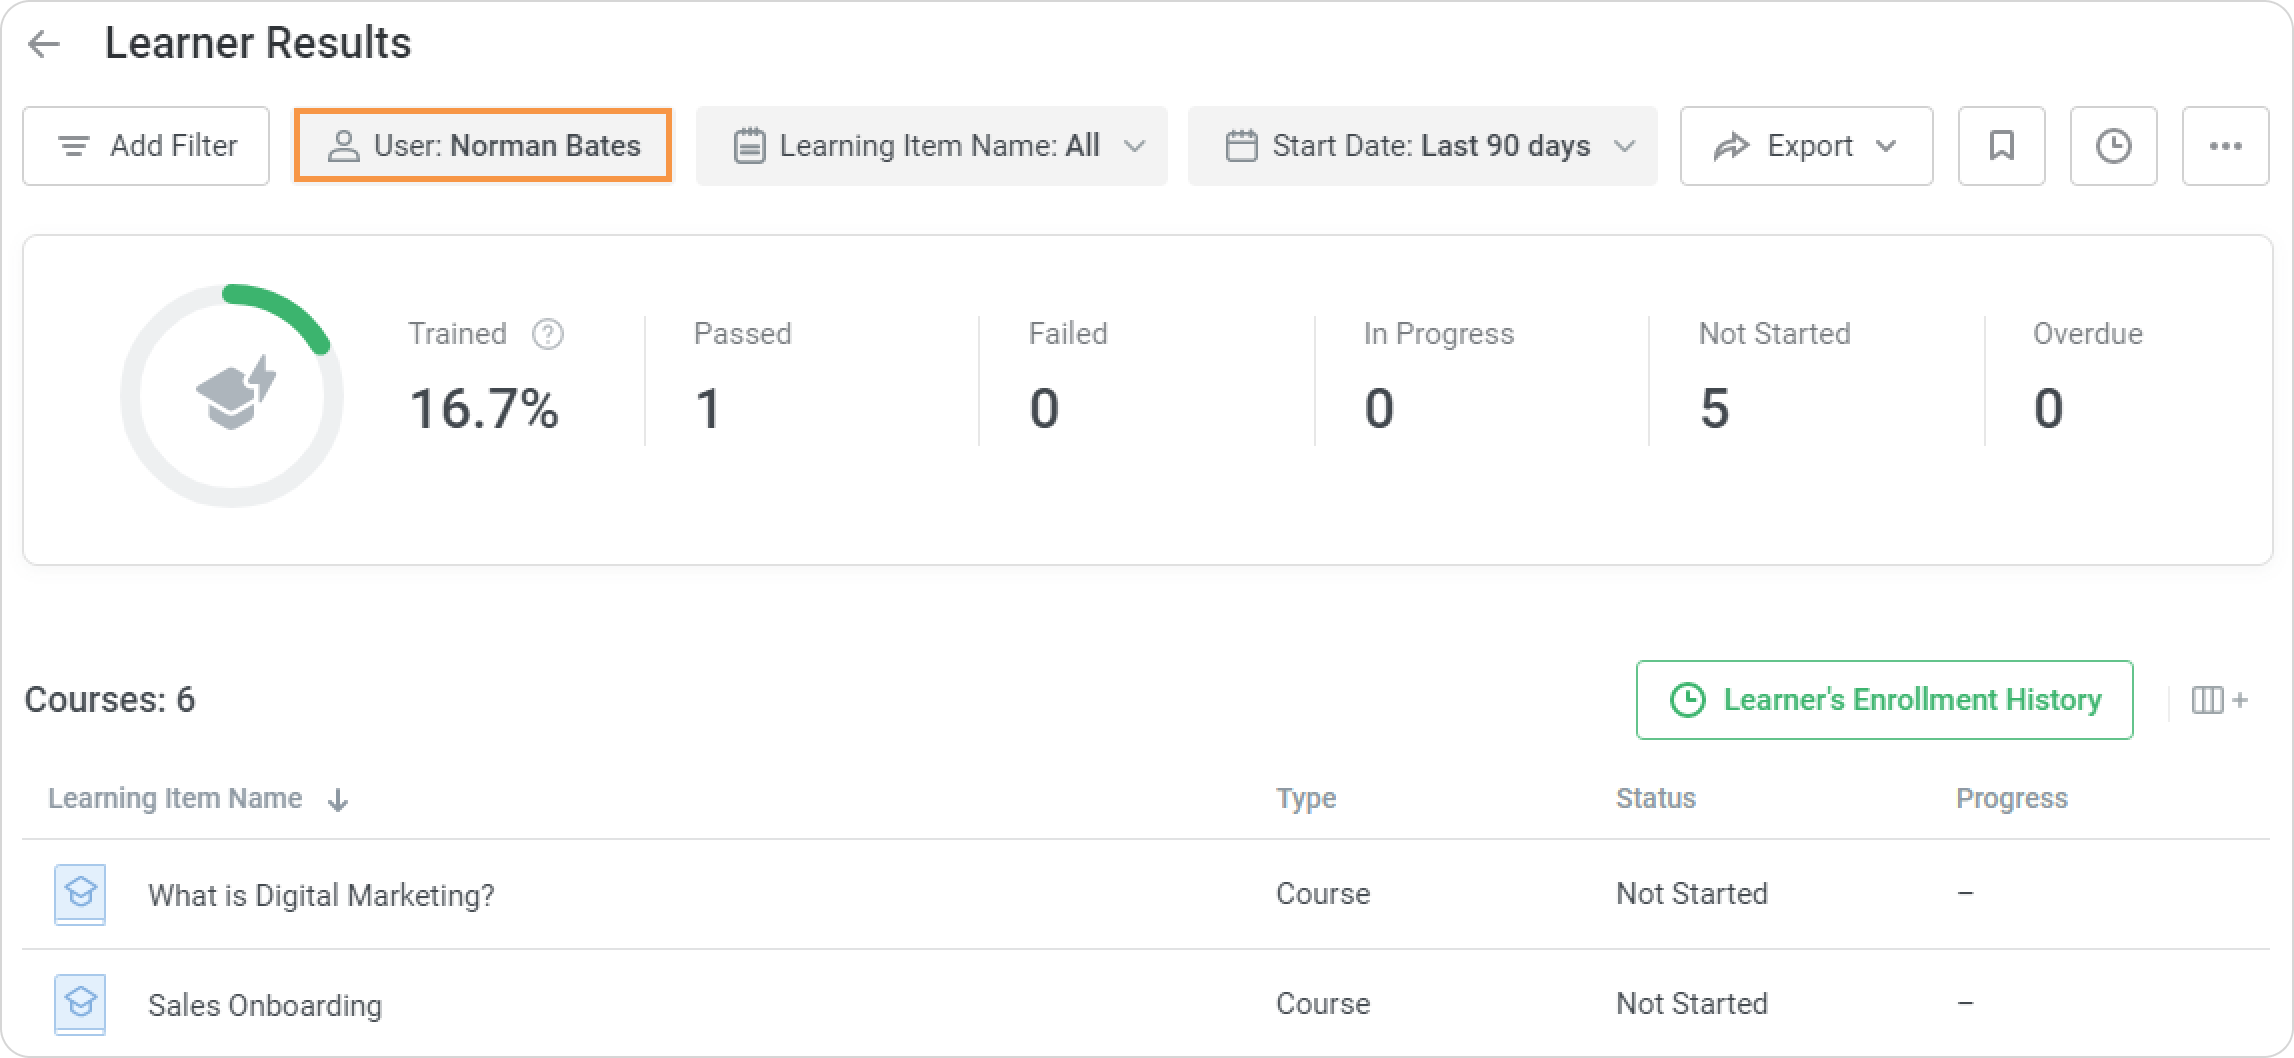Click the Type column header
The image size is (2294, 1058).
[1305, 798]
